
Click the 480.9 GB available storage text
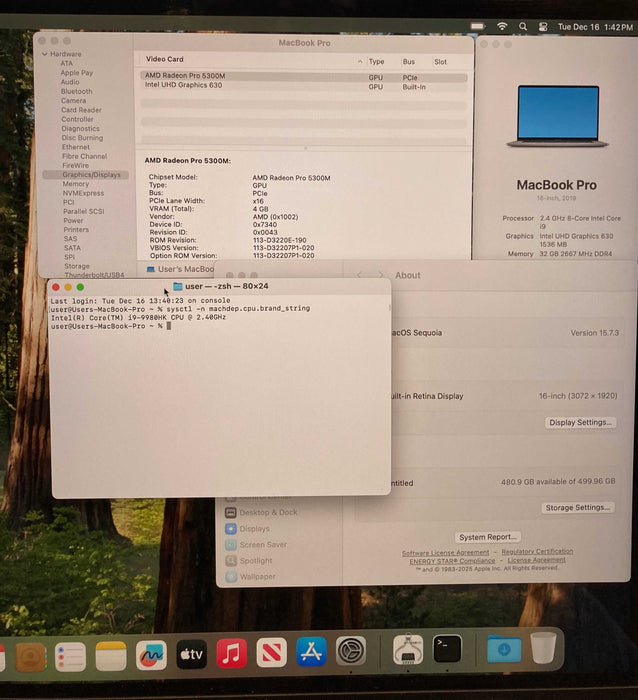click(558, 482)
